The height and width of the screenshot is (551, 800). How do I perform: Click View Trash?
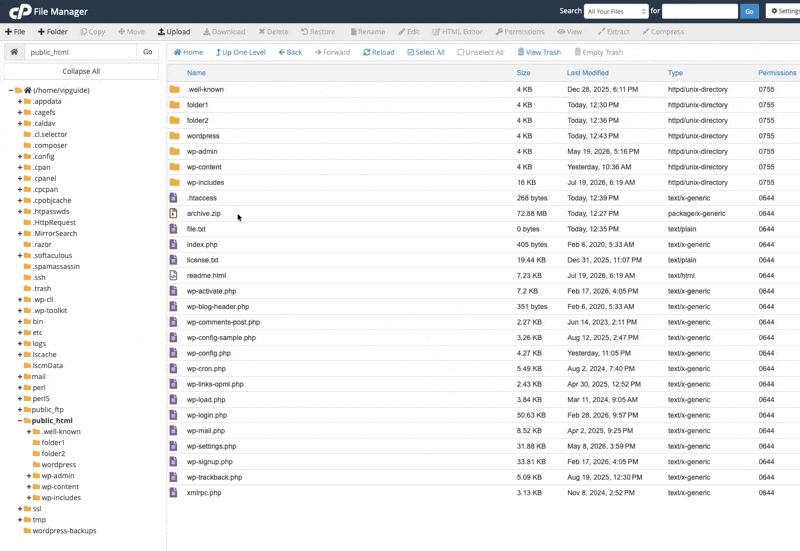click(539, 52)
